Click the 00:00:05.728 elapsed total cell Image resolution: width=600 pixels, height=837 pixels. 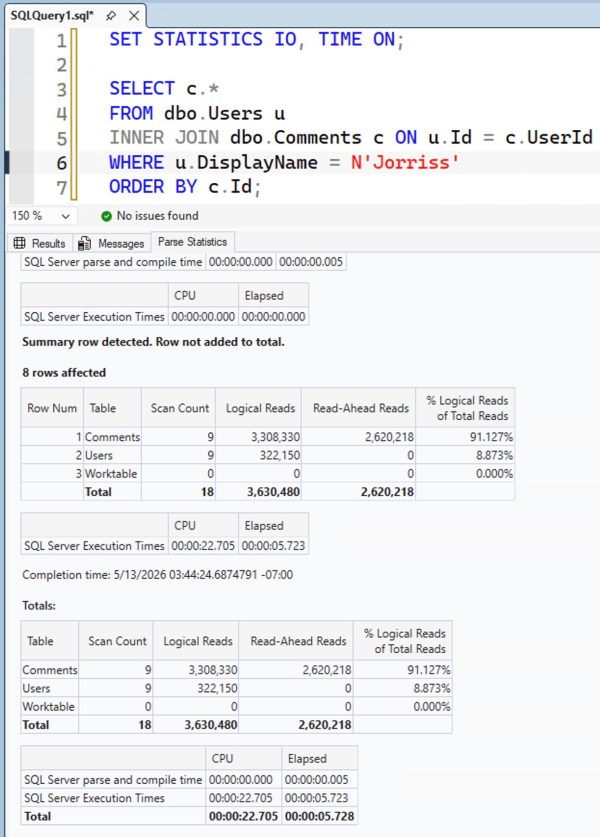[x=319, y=816]
